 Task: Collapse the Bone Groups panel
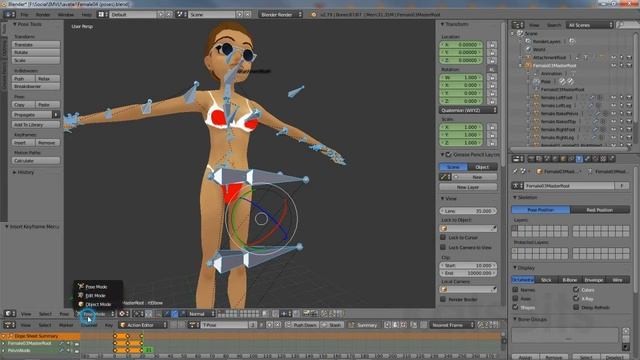[x=515, y=319]
